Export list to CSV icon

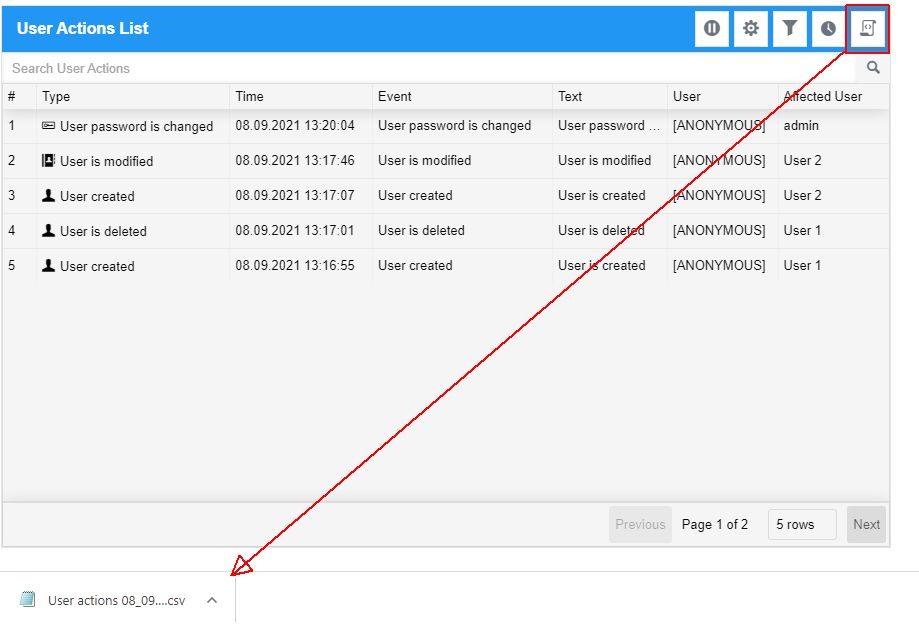click(867, 28)
